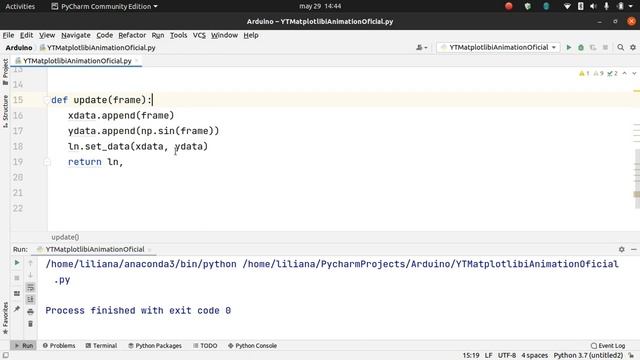
Task: Go to next highlighted error arrow
Action: 634,73
